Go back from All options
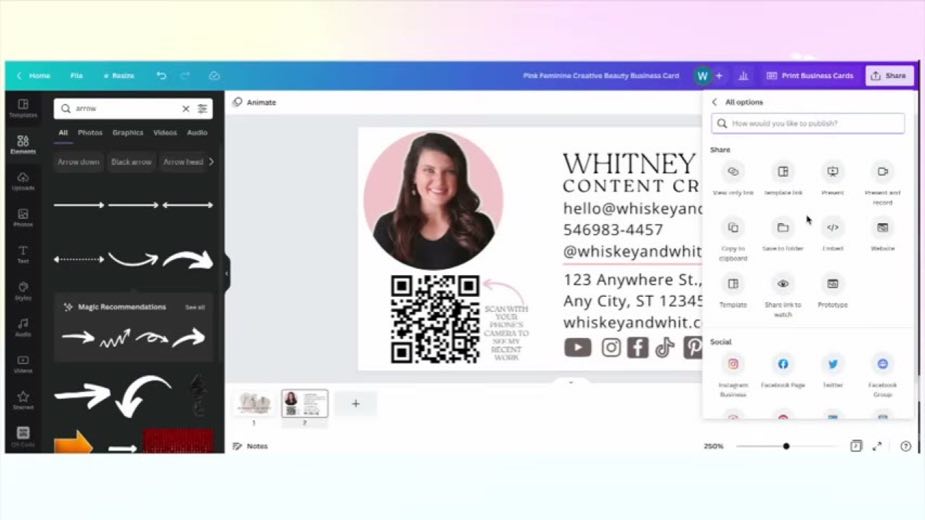The image size is (925, 520). point(715,102)
